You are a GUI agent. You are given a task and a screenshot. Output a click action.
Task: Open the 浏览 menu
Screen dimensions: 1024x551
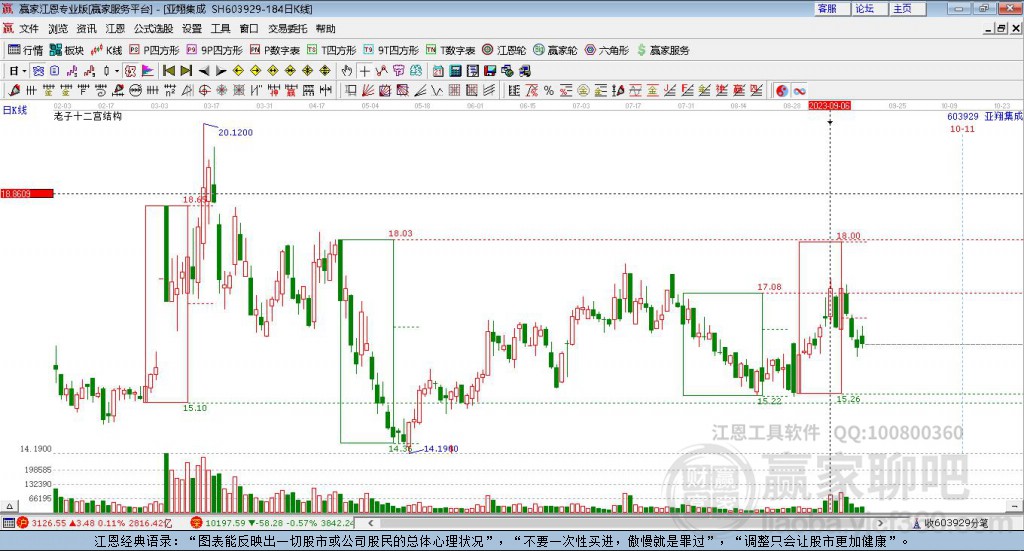pos(57,29)
